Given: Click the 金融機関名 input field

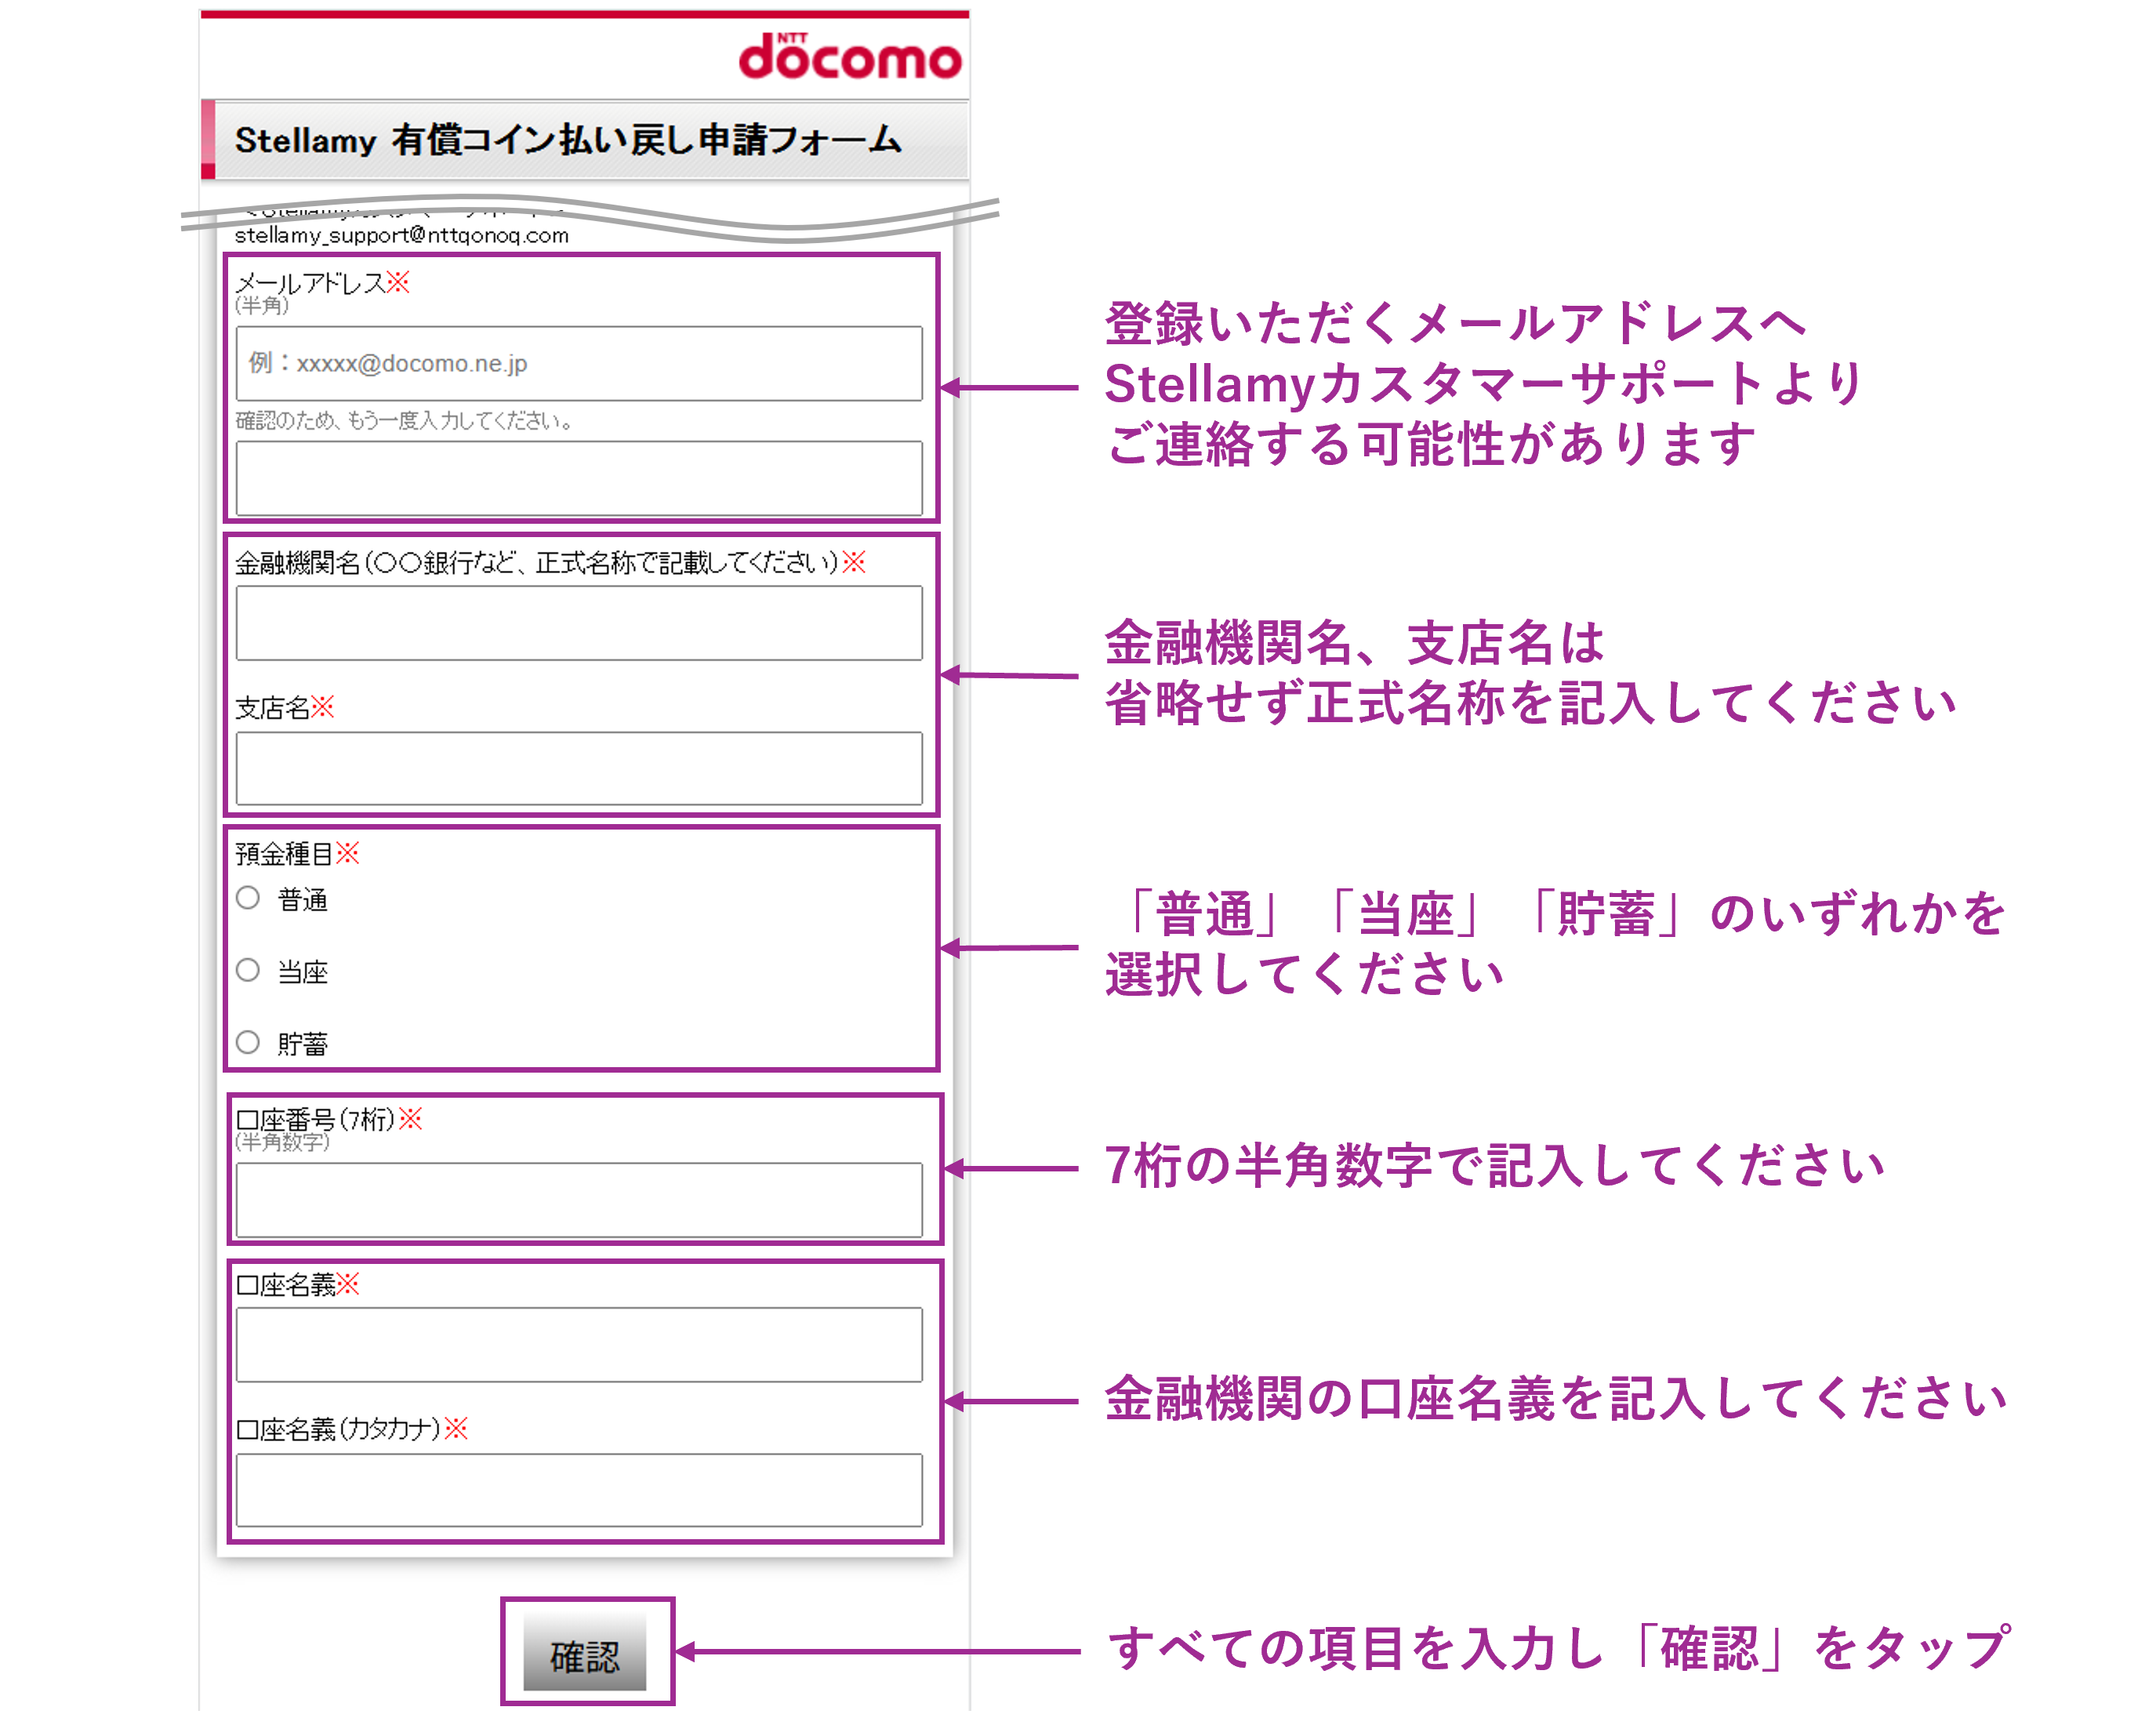Looking at the screenshot, I should pos(579,622).
